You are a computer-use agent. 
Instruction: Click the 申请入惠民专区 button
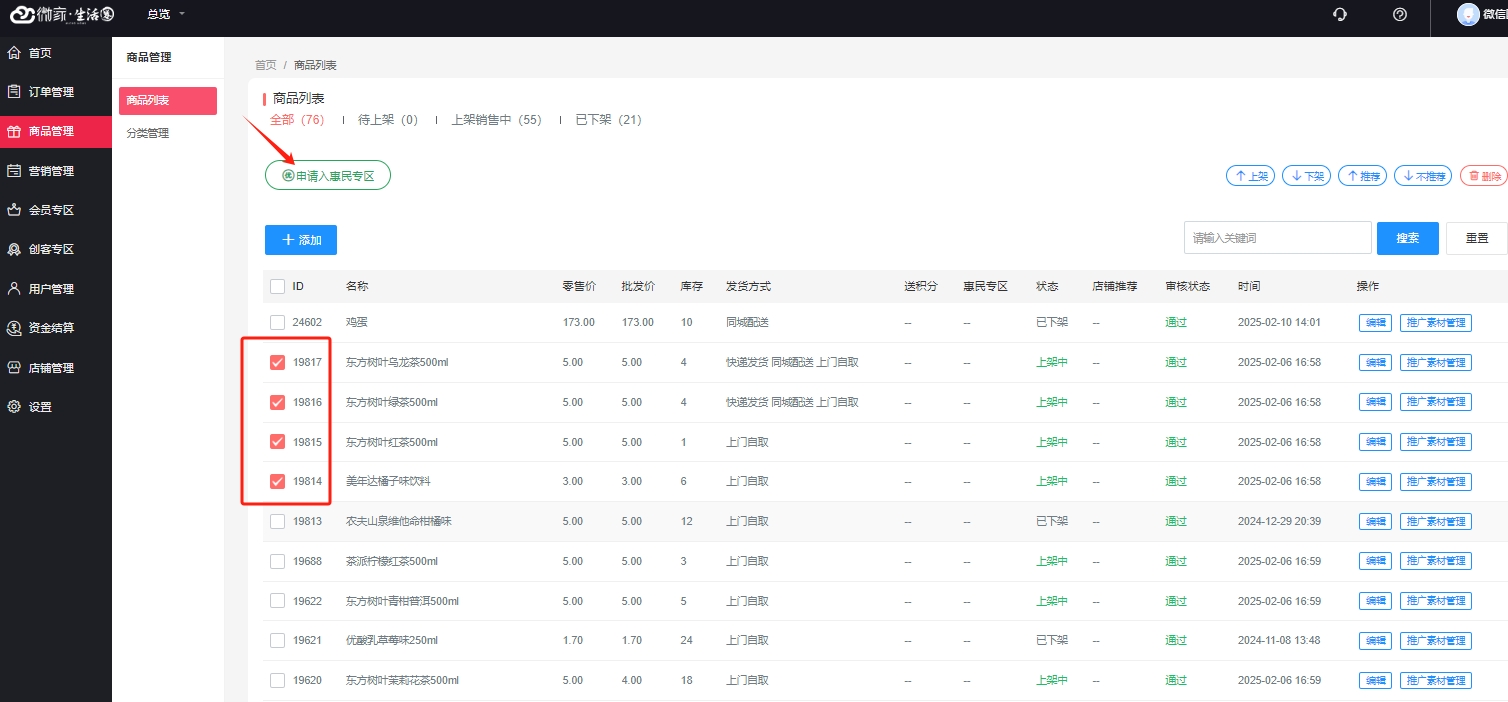coord(328,175)
